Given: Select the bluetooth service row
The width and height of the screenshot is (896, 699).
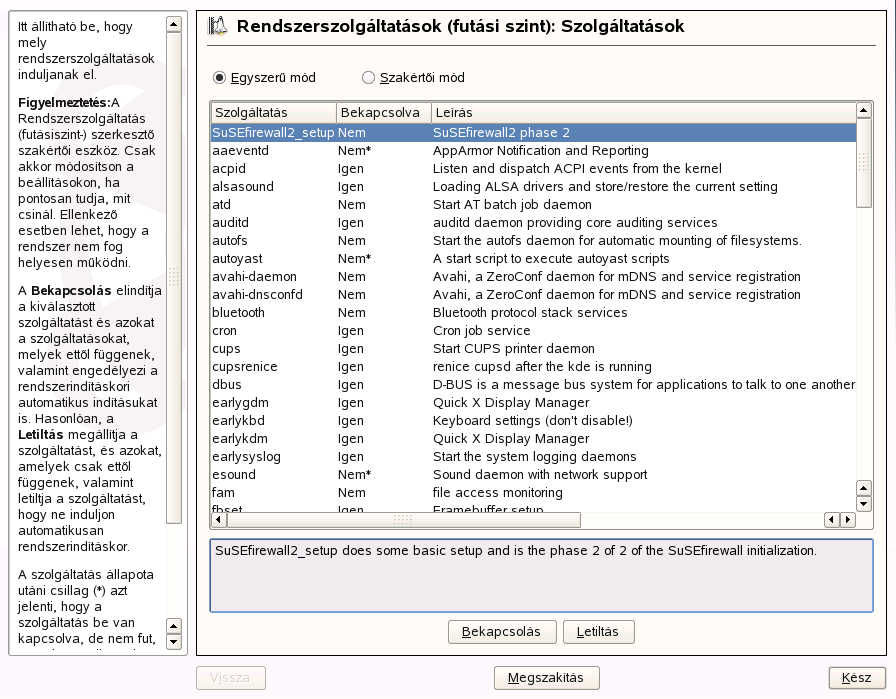Looking at the screenshot, I should (533, 313).
